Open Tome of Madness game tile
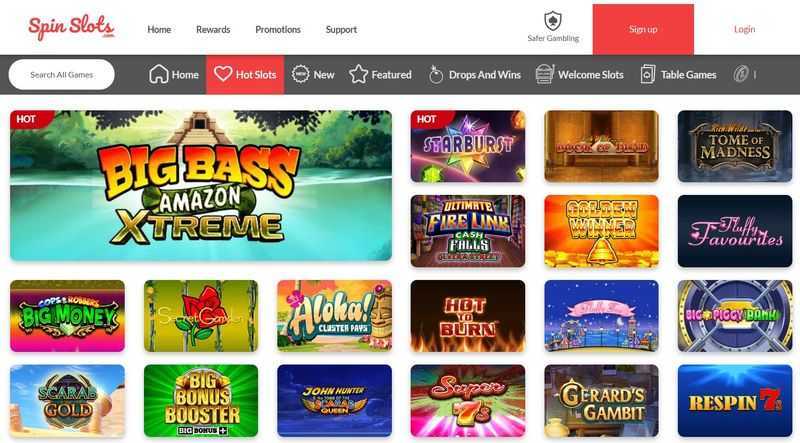The image size is (800, 443). click(735, 146)
